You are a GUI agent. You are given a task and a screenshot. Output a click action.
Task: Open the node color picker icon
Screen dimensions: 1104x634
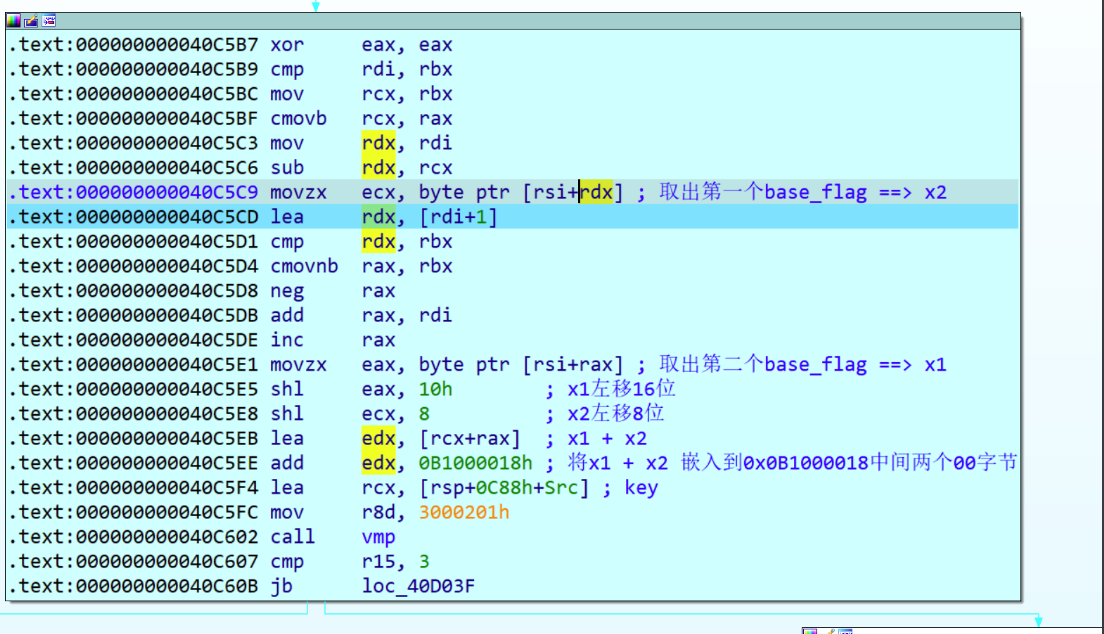[13, 20]
